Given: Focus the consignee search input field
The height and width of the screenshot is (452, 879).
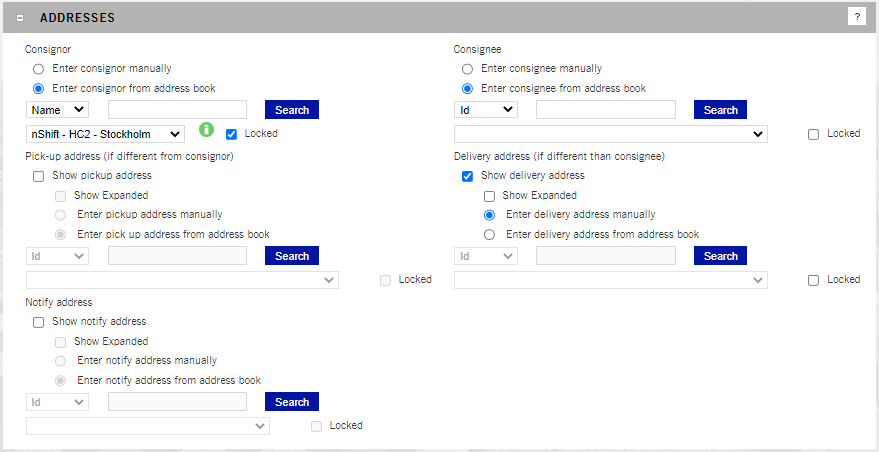Looking at the screenshot, I should [606, 110].
